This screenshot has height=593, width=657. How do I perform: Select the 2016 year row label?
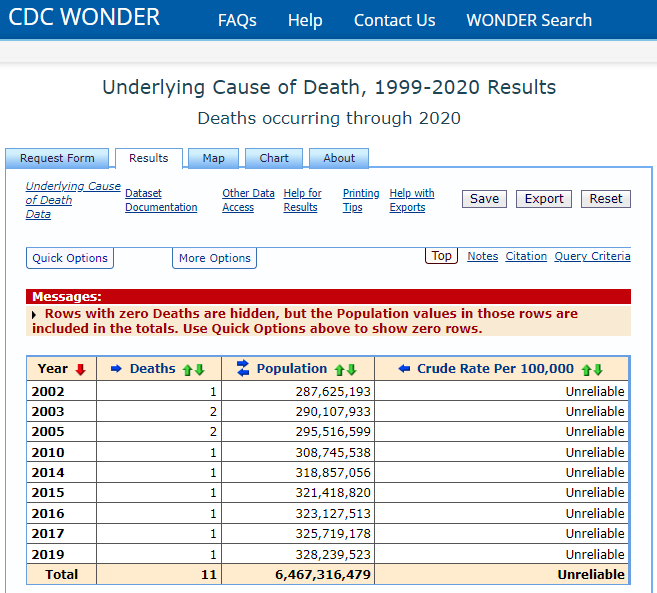(x=48, y=513)
